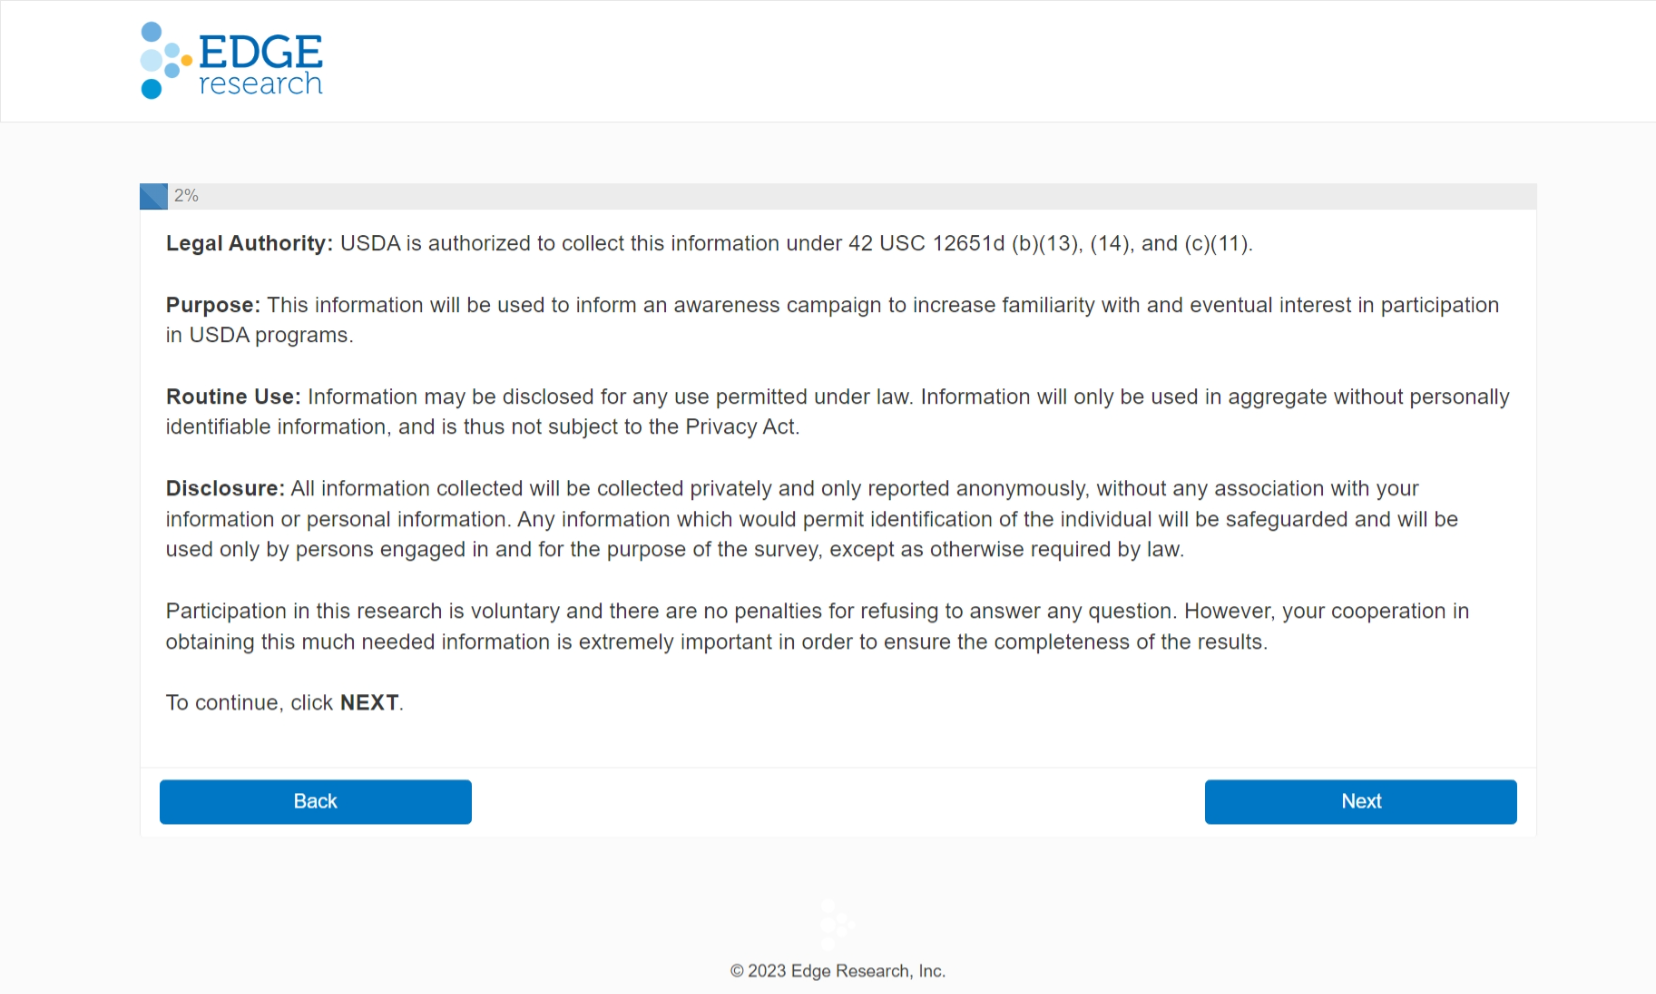The width and height of the screenshot is (1656, 994).
Task: Click the 'Disclosure:' bold heading
Action: (x=225, y=489)
